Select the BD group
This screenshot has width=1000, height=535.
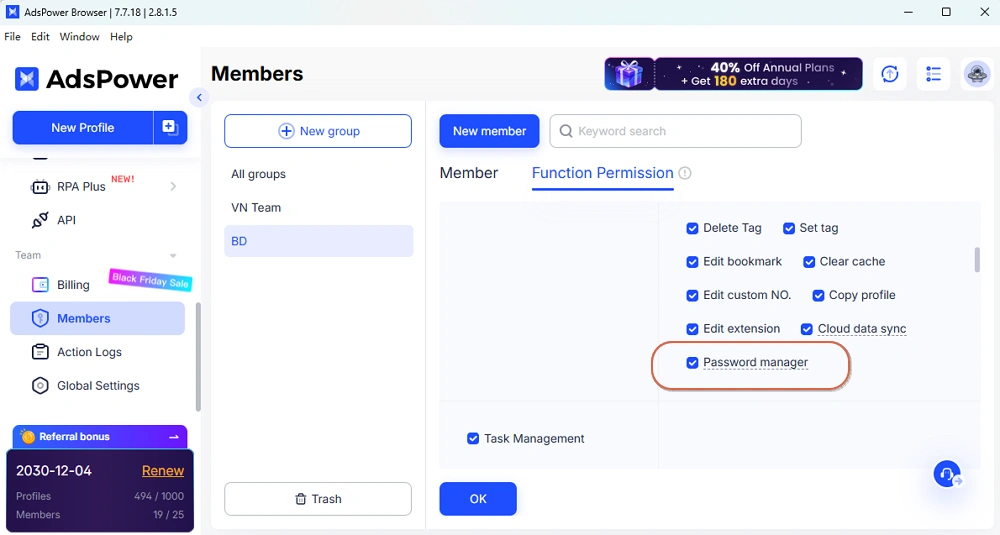pos(318,241)
